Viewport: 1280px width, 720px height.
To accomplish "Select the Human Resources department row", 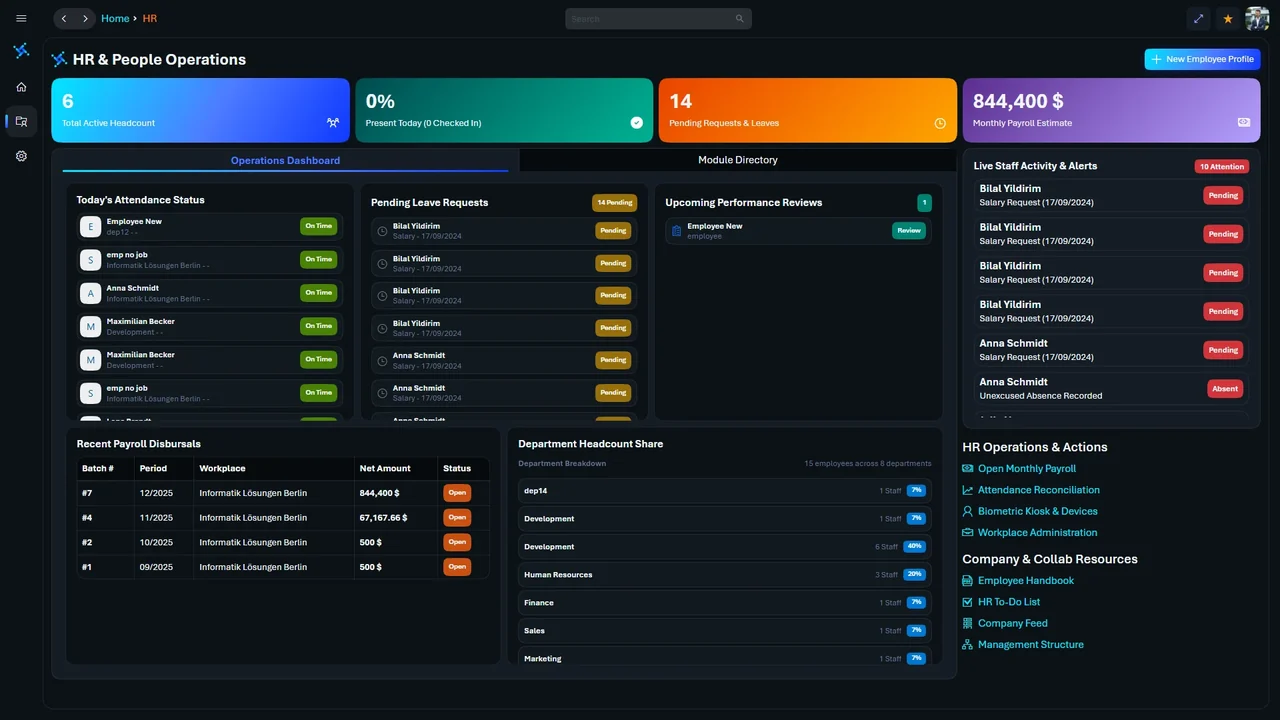I will point(725,575).
